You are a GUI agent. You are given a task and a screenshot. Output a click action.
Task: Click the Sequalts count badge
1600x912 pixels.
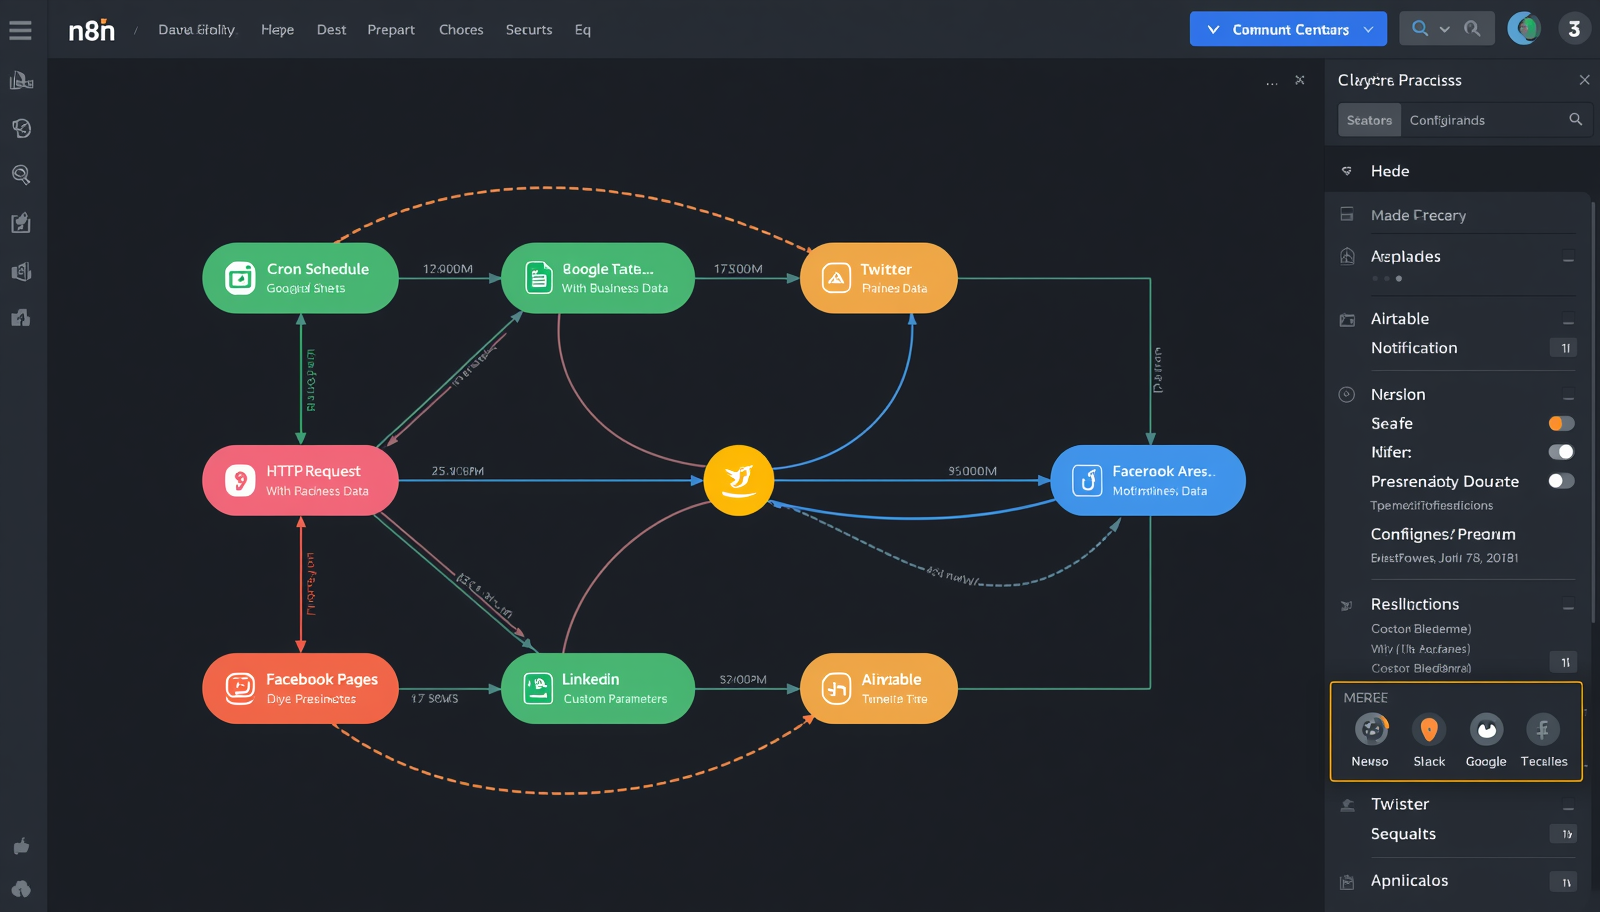click(x=1565, y=834)
